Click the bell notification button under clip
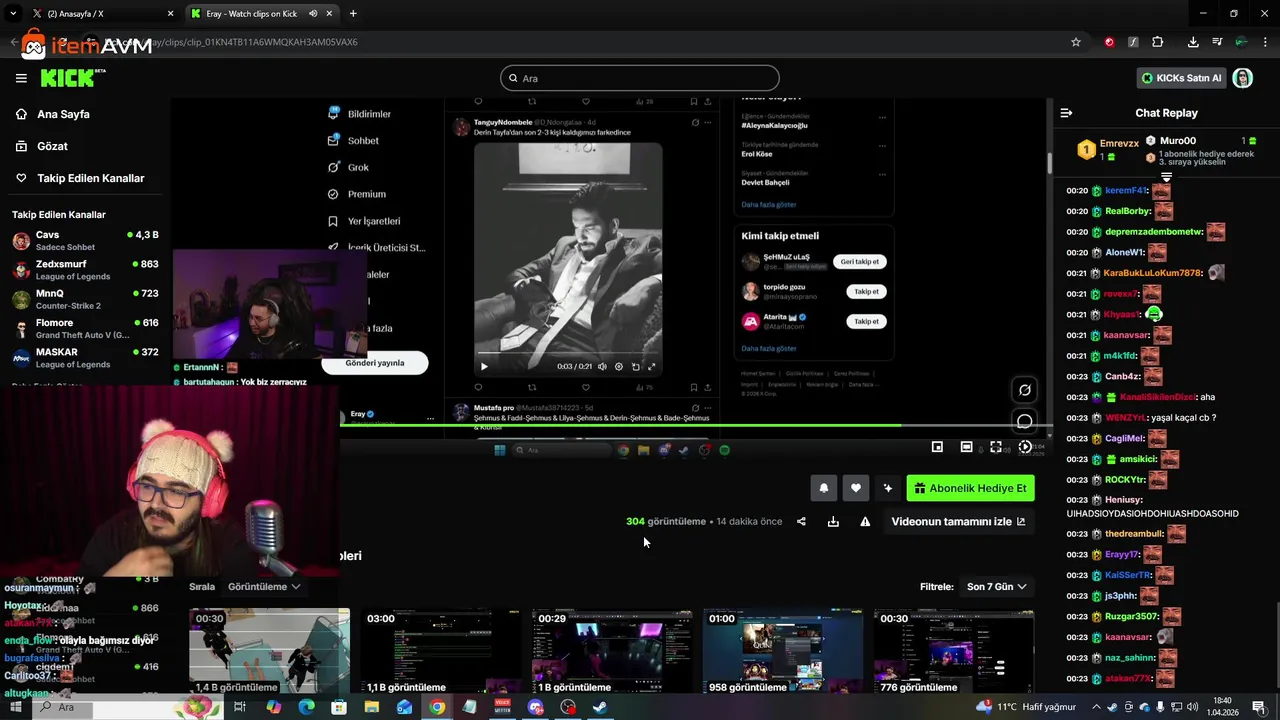This screenshot has width=1280, height=720. [x=824, y=488]
